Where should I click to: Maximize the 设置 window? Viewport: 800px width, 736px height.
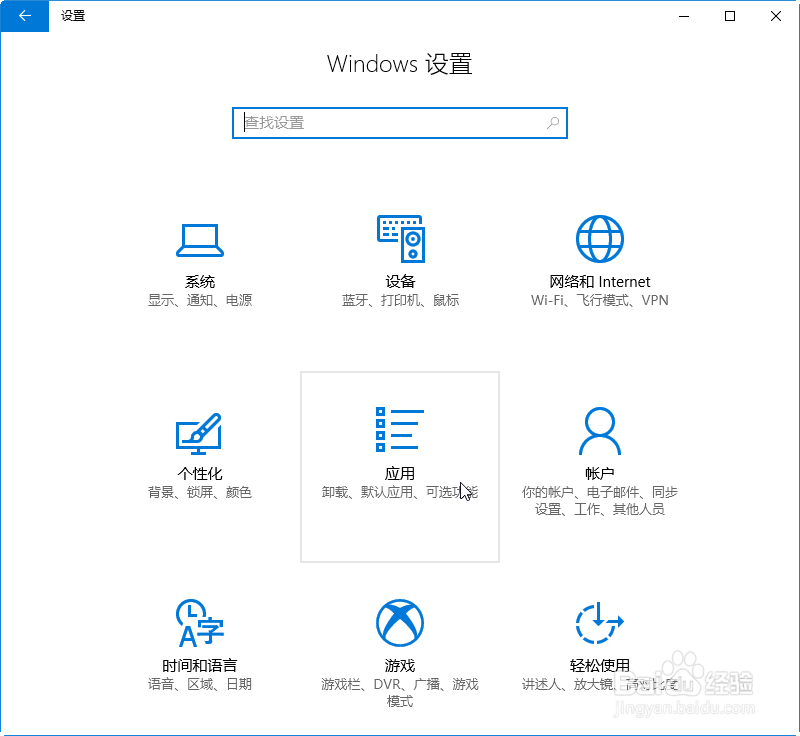(x=730, y=16)
